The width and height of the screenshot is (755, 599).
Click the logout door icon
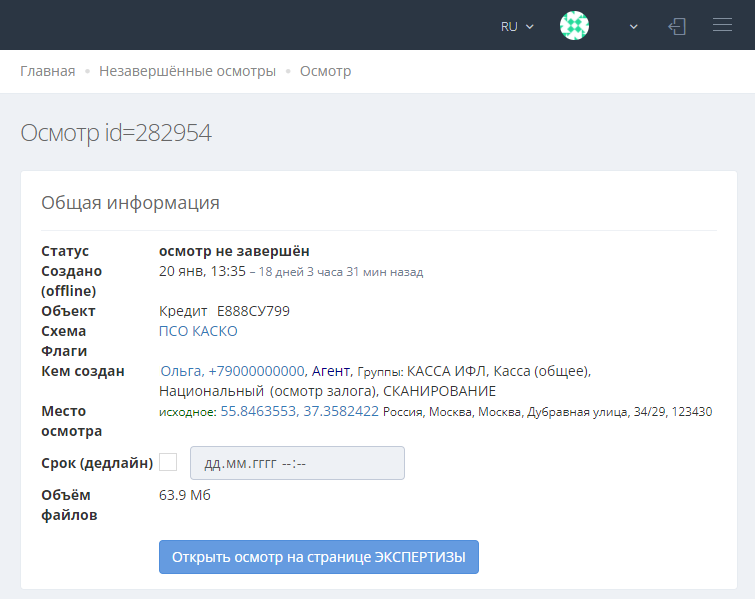[x=677, y=26]
